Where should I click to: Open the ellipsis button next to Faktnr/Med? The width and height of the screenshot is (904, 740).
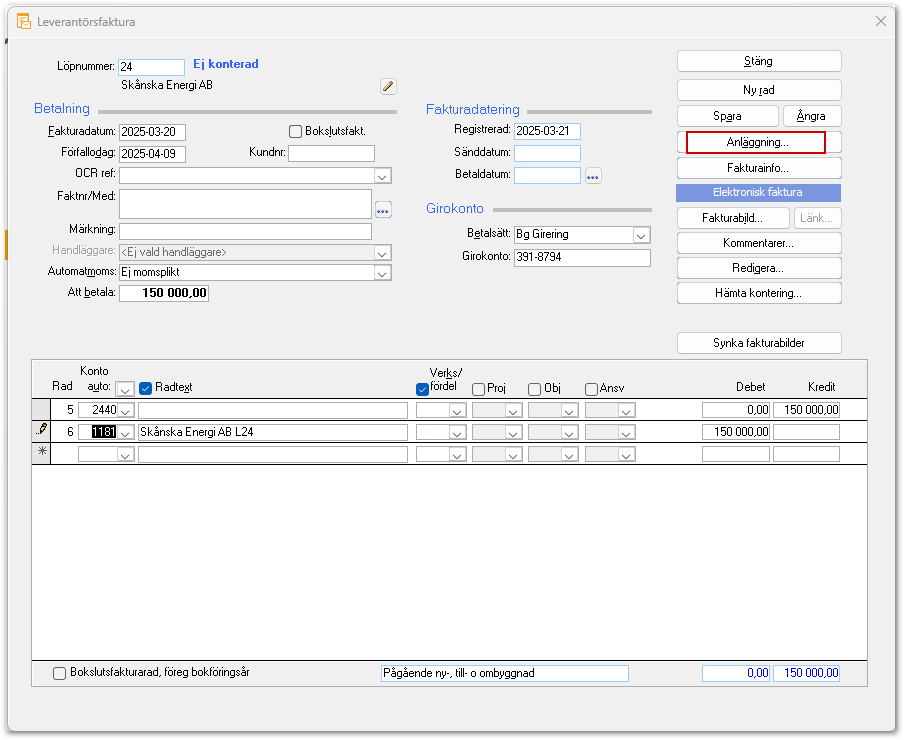[x=383, y=210]
